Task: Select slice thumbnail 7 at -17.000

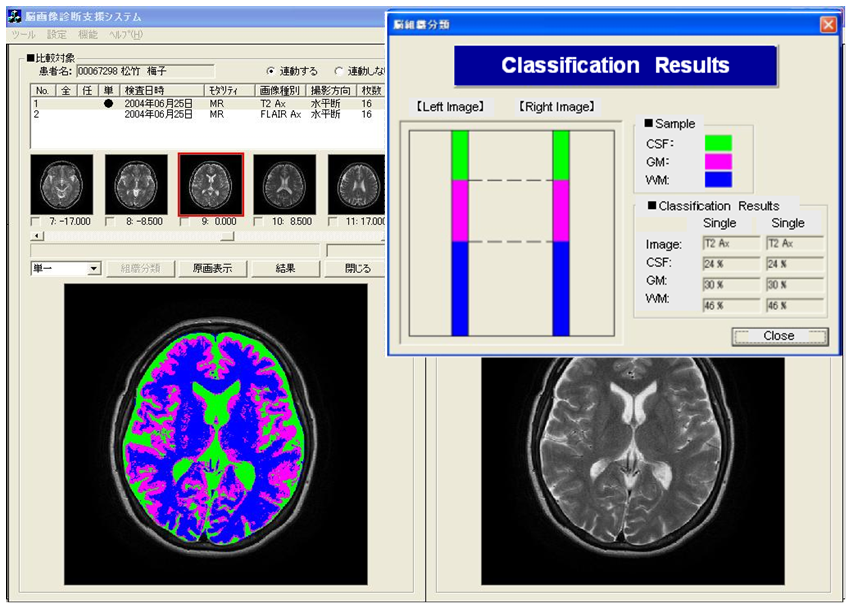Action: point(61,185)
